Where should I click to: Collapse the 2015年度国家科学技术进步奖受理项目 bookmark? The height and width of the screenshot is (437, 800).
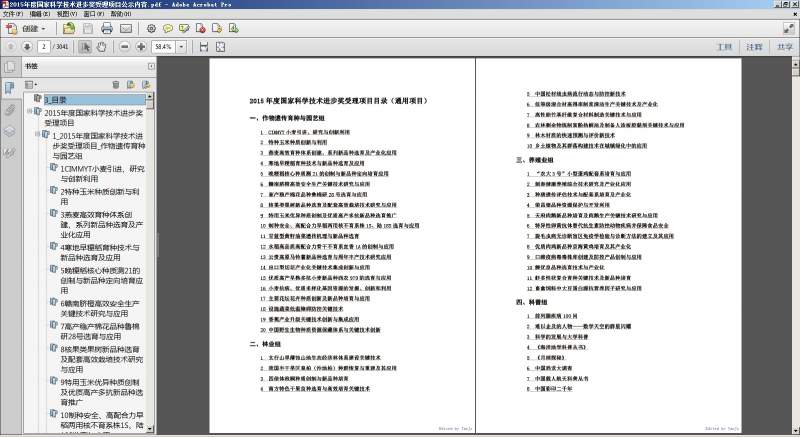tap(30, 111)
